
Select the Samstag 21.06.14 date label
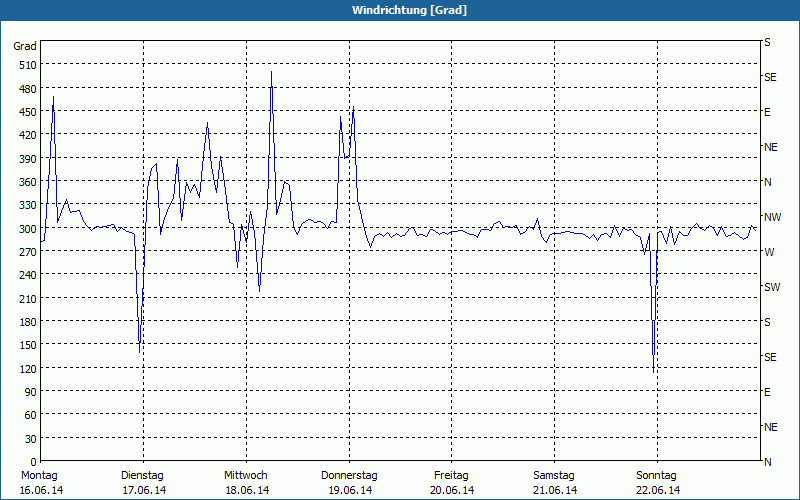click(x=554, y=483)
